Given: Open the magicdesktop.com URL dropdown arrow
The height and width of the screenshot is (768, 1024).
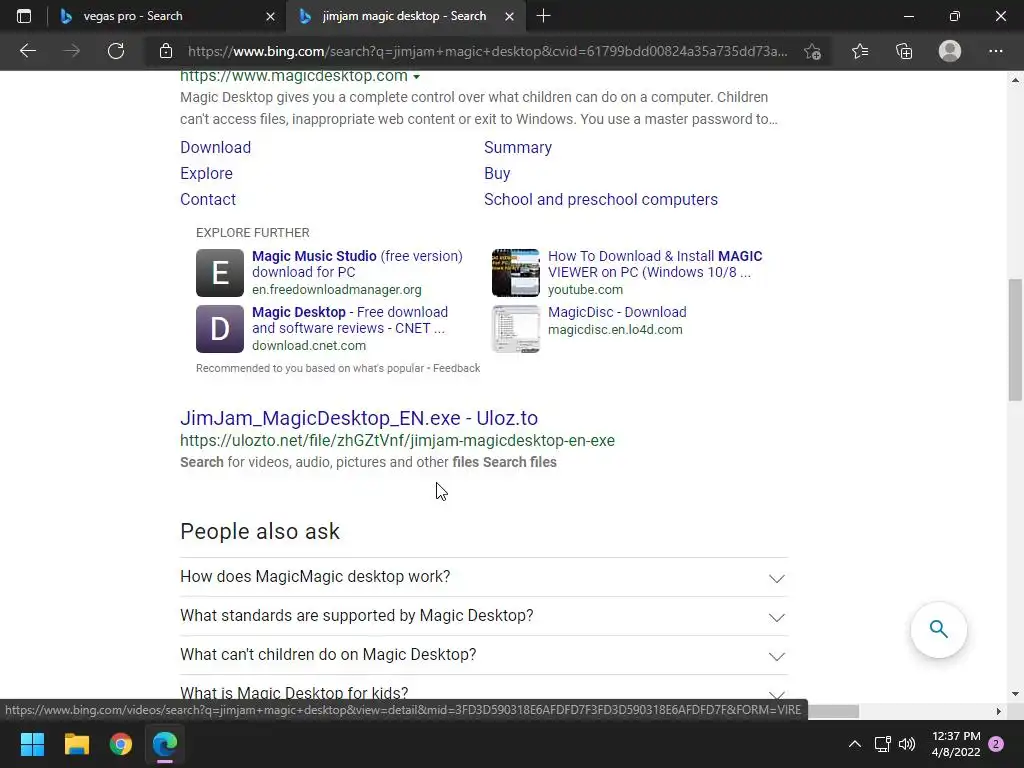Looking at the screenshot, I should pos(417,77).
